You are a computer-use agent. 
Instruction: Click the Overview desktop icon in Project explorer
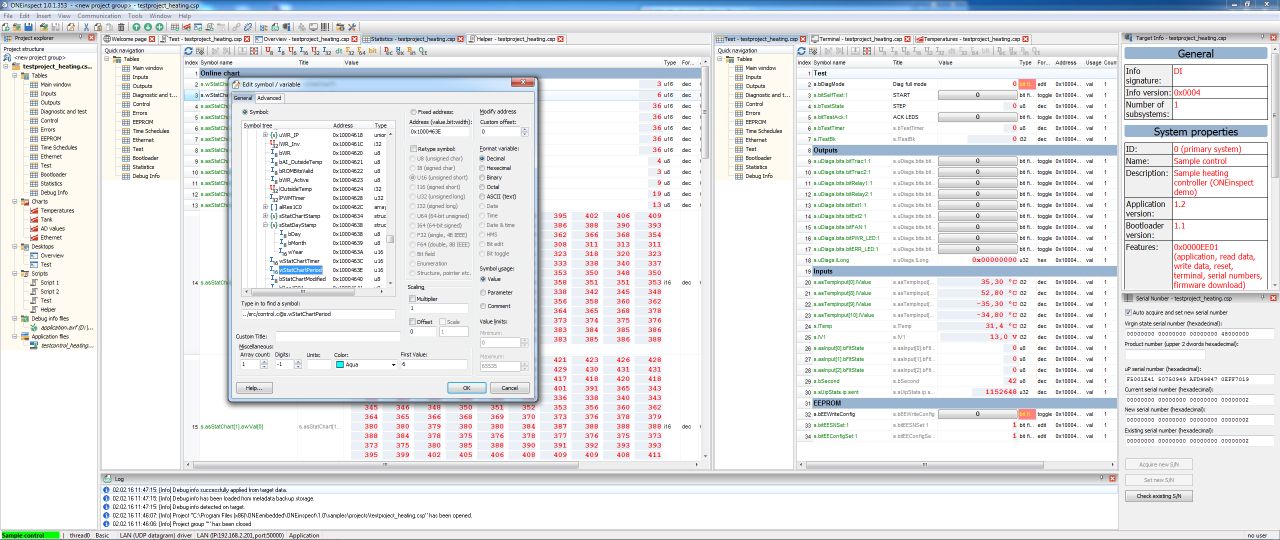(34, 255)
